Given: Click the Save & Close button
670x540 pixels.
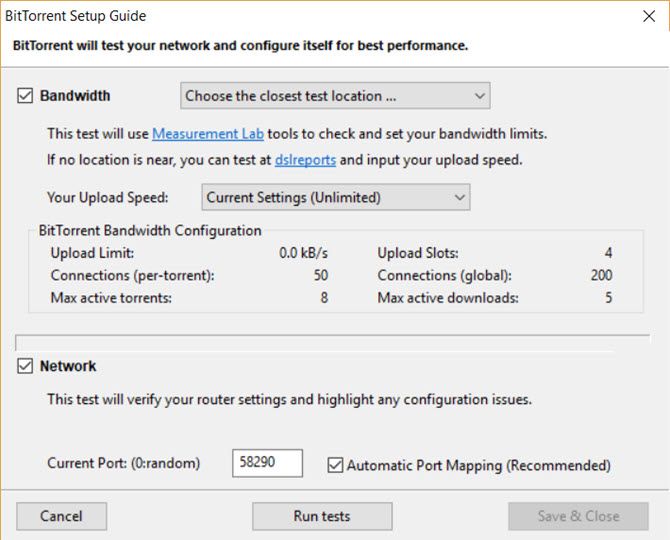Looking at the screenshot, I should (578, 516).
